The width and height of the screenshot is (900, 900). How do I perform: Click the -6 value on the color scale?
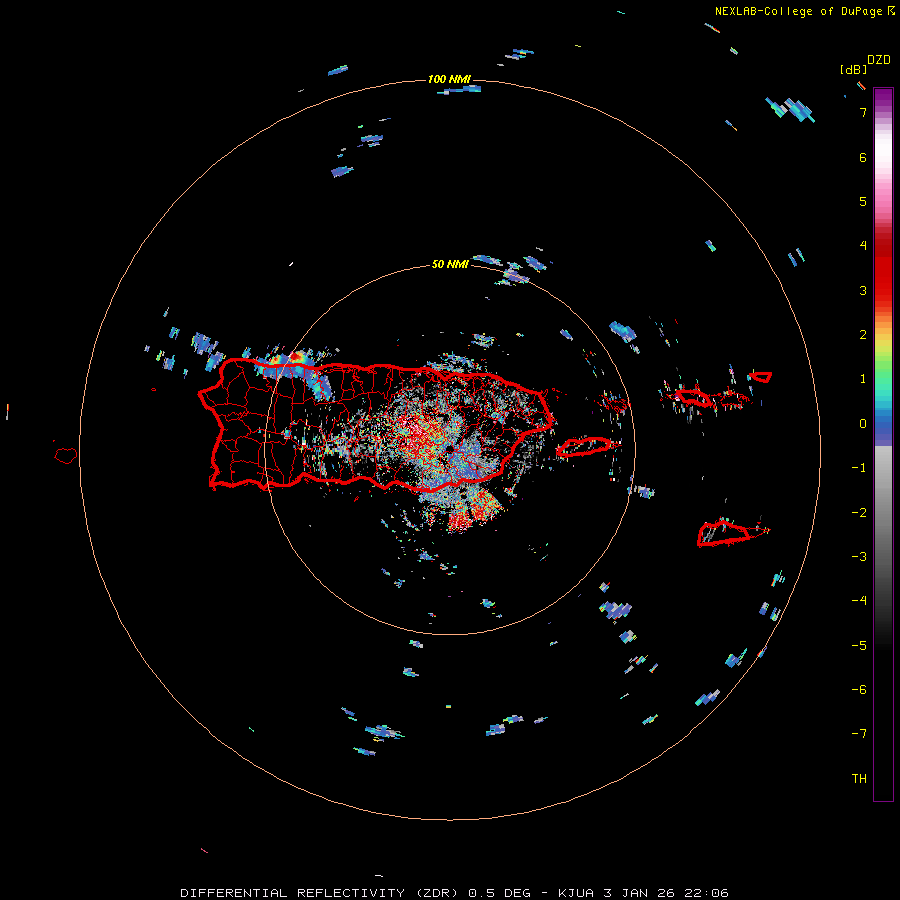(x=859, y=690)
